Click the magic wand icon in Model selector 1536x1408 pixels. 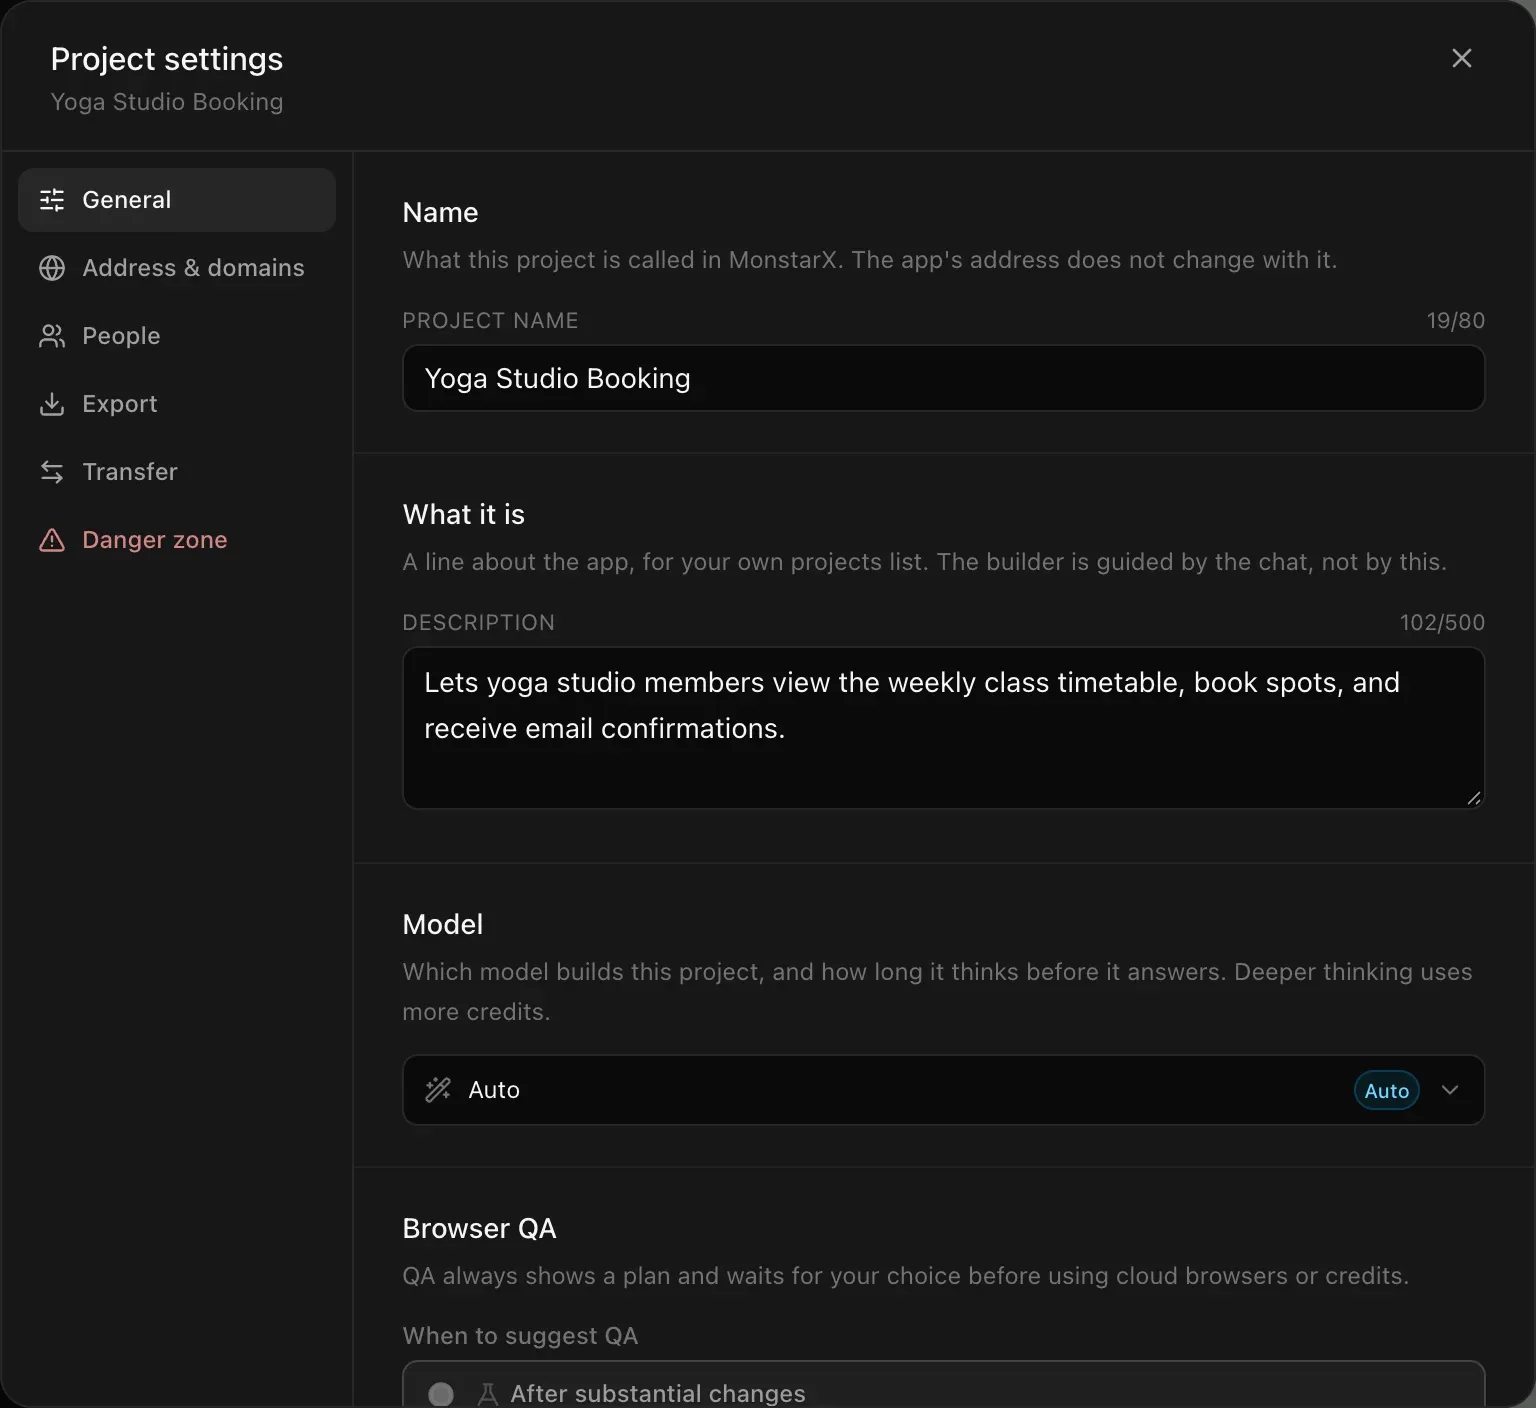[x=438, y=1090]
